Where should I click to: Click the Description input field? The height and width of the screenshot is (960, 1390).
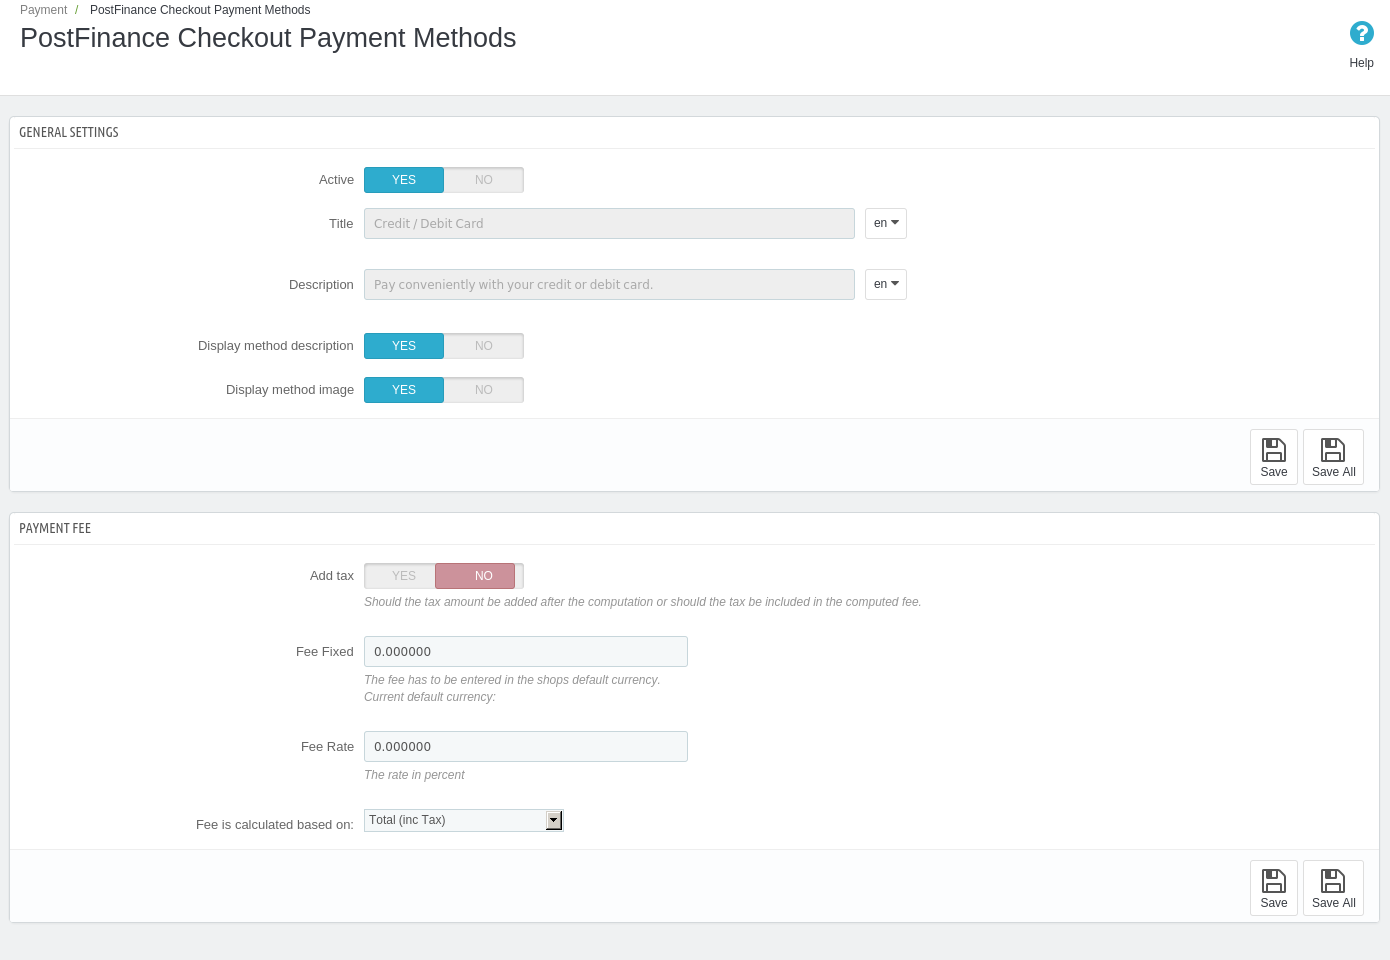tap(609, 284)
